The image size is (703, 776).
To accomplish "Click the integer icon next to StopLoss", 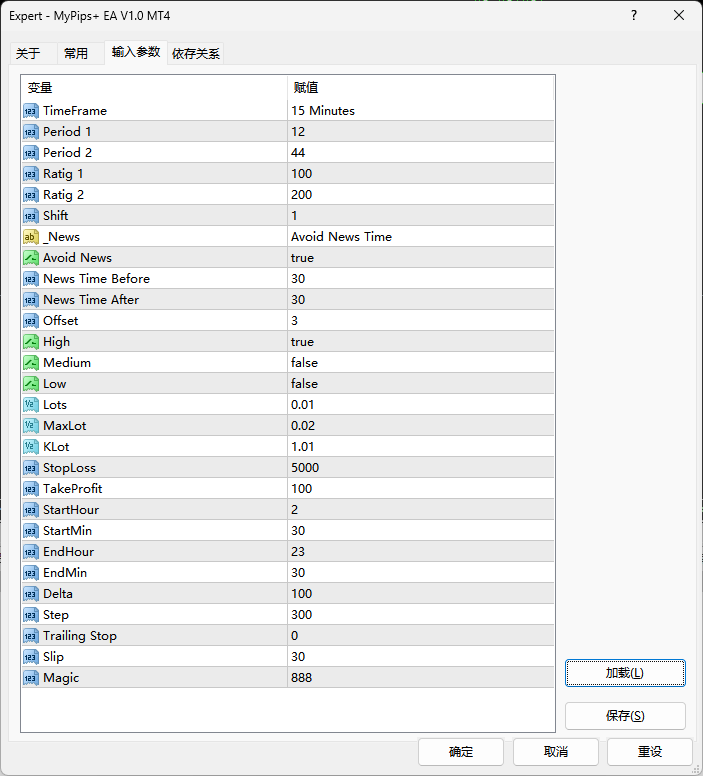I will (x=31, y=468).
